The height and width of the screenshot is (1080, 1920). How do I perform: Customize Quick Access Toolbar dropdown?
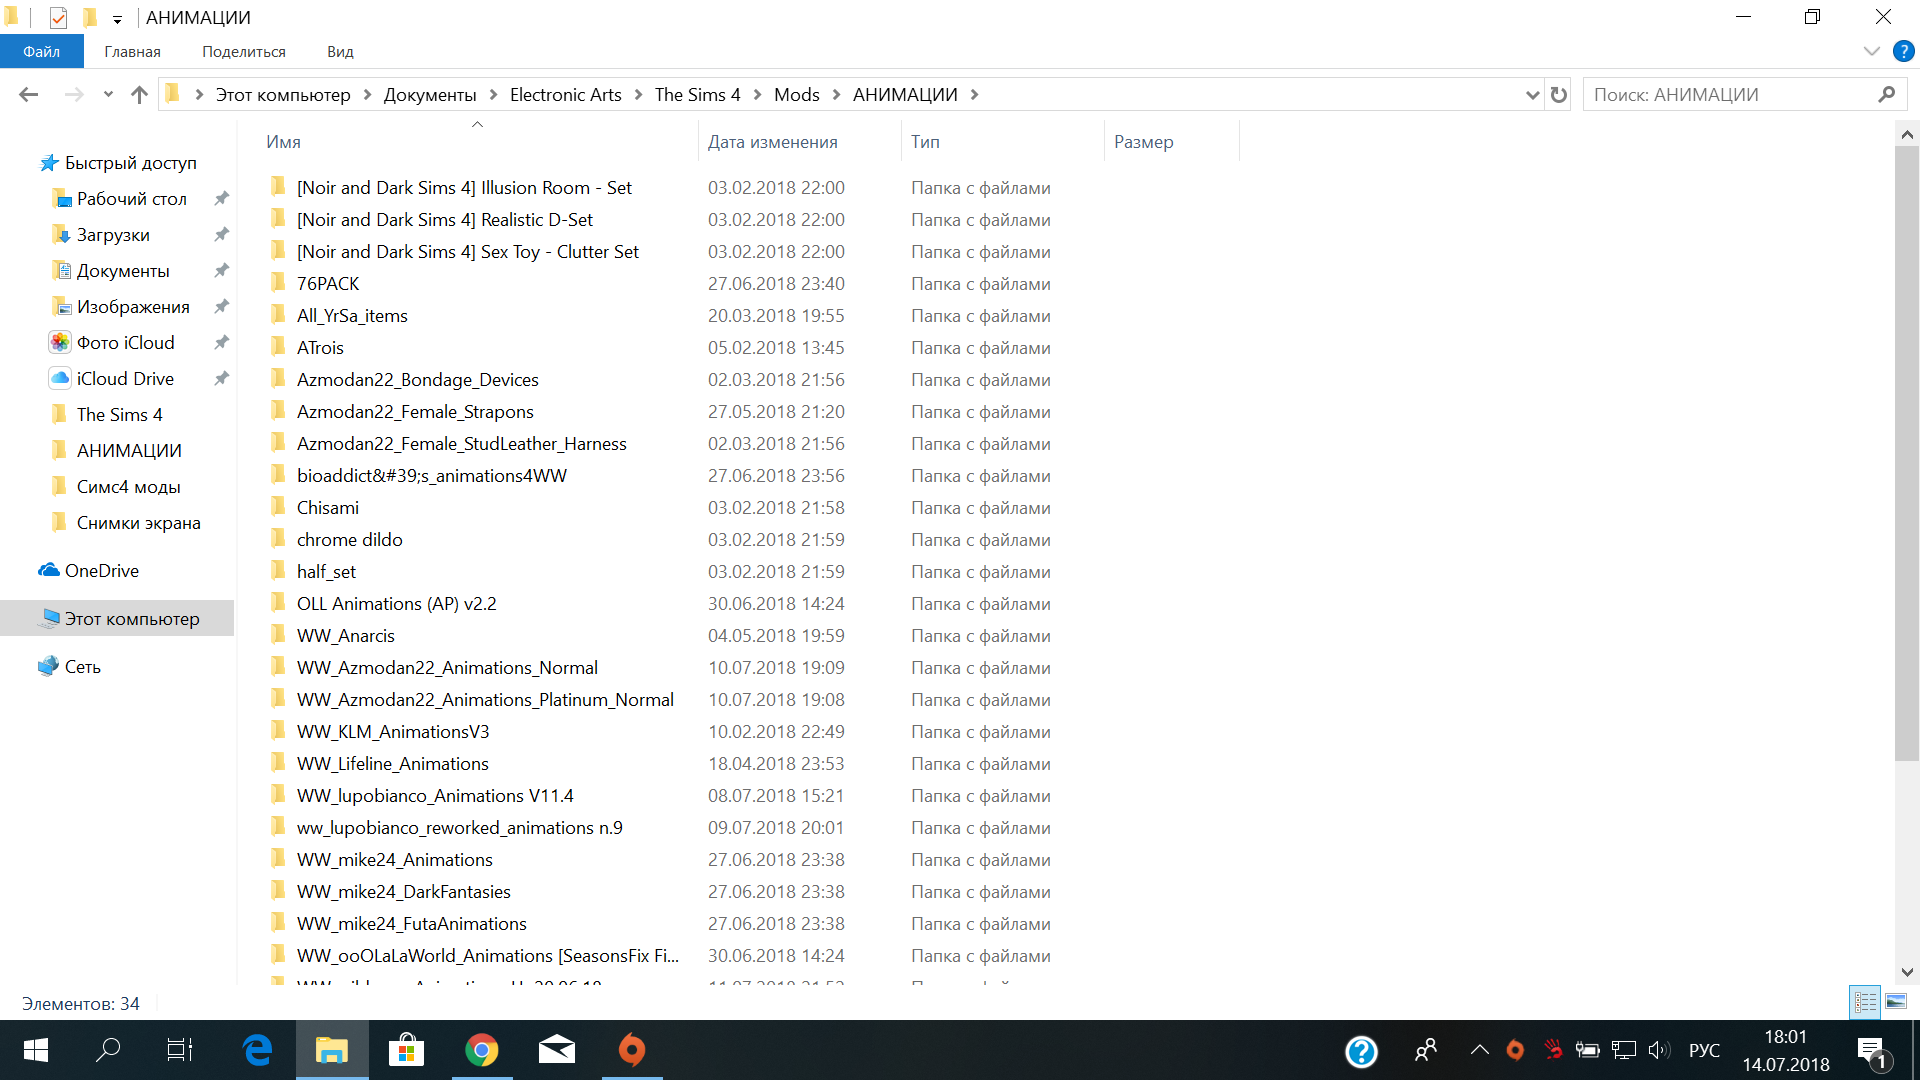point(117,18)
